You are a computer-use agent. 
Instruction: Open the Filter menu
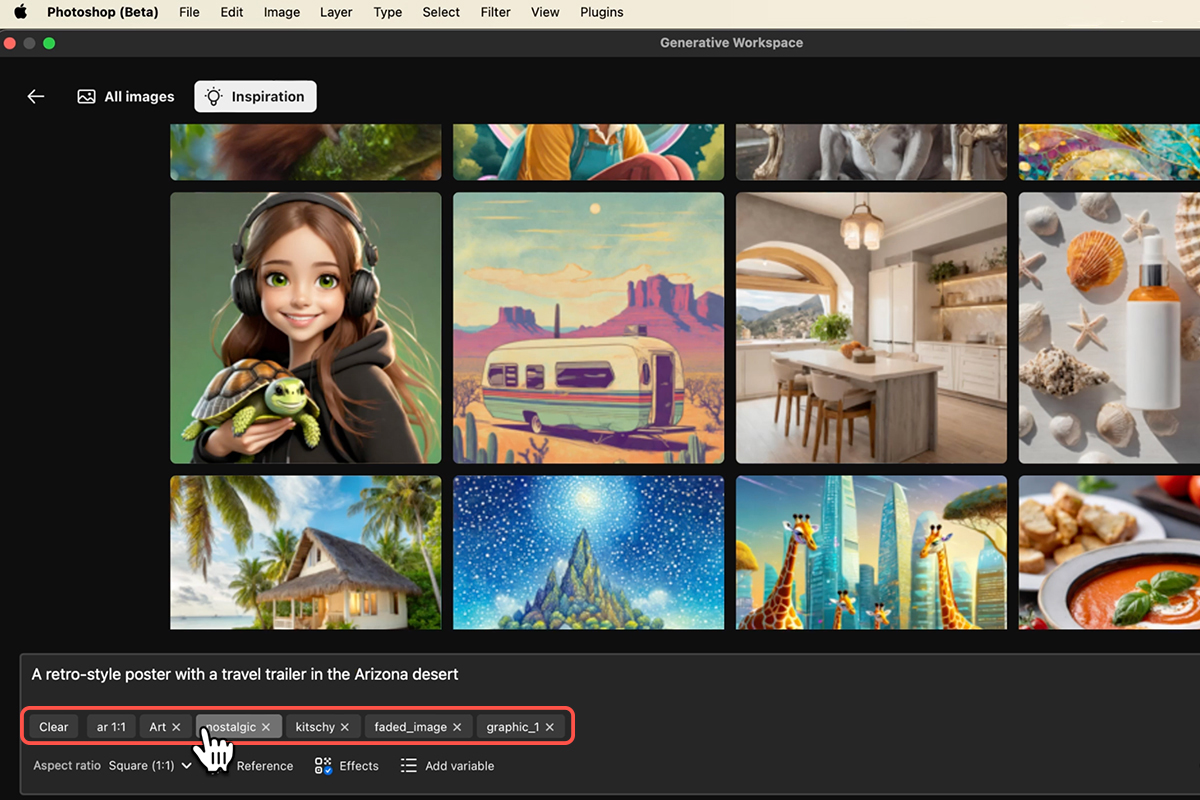[495, 12]
